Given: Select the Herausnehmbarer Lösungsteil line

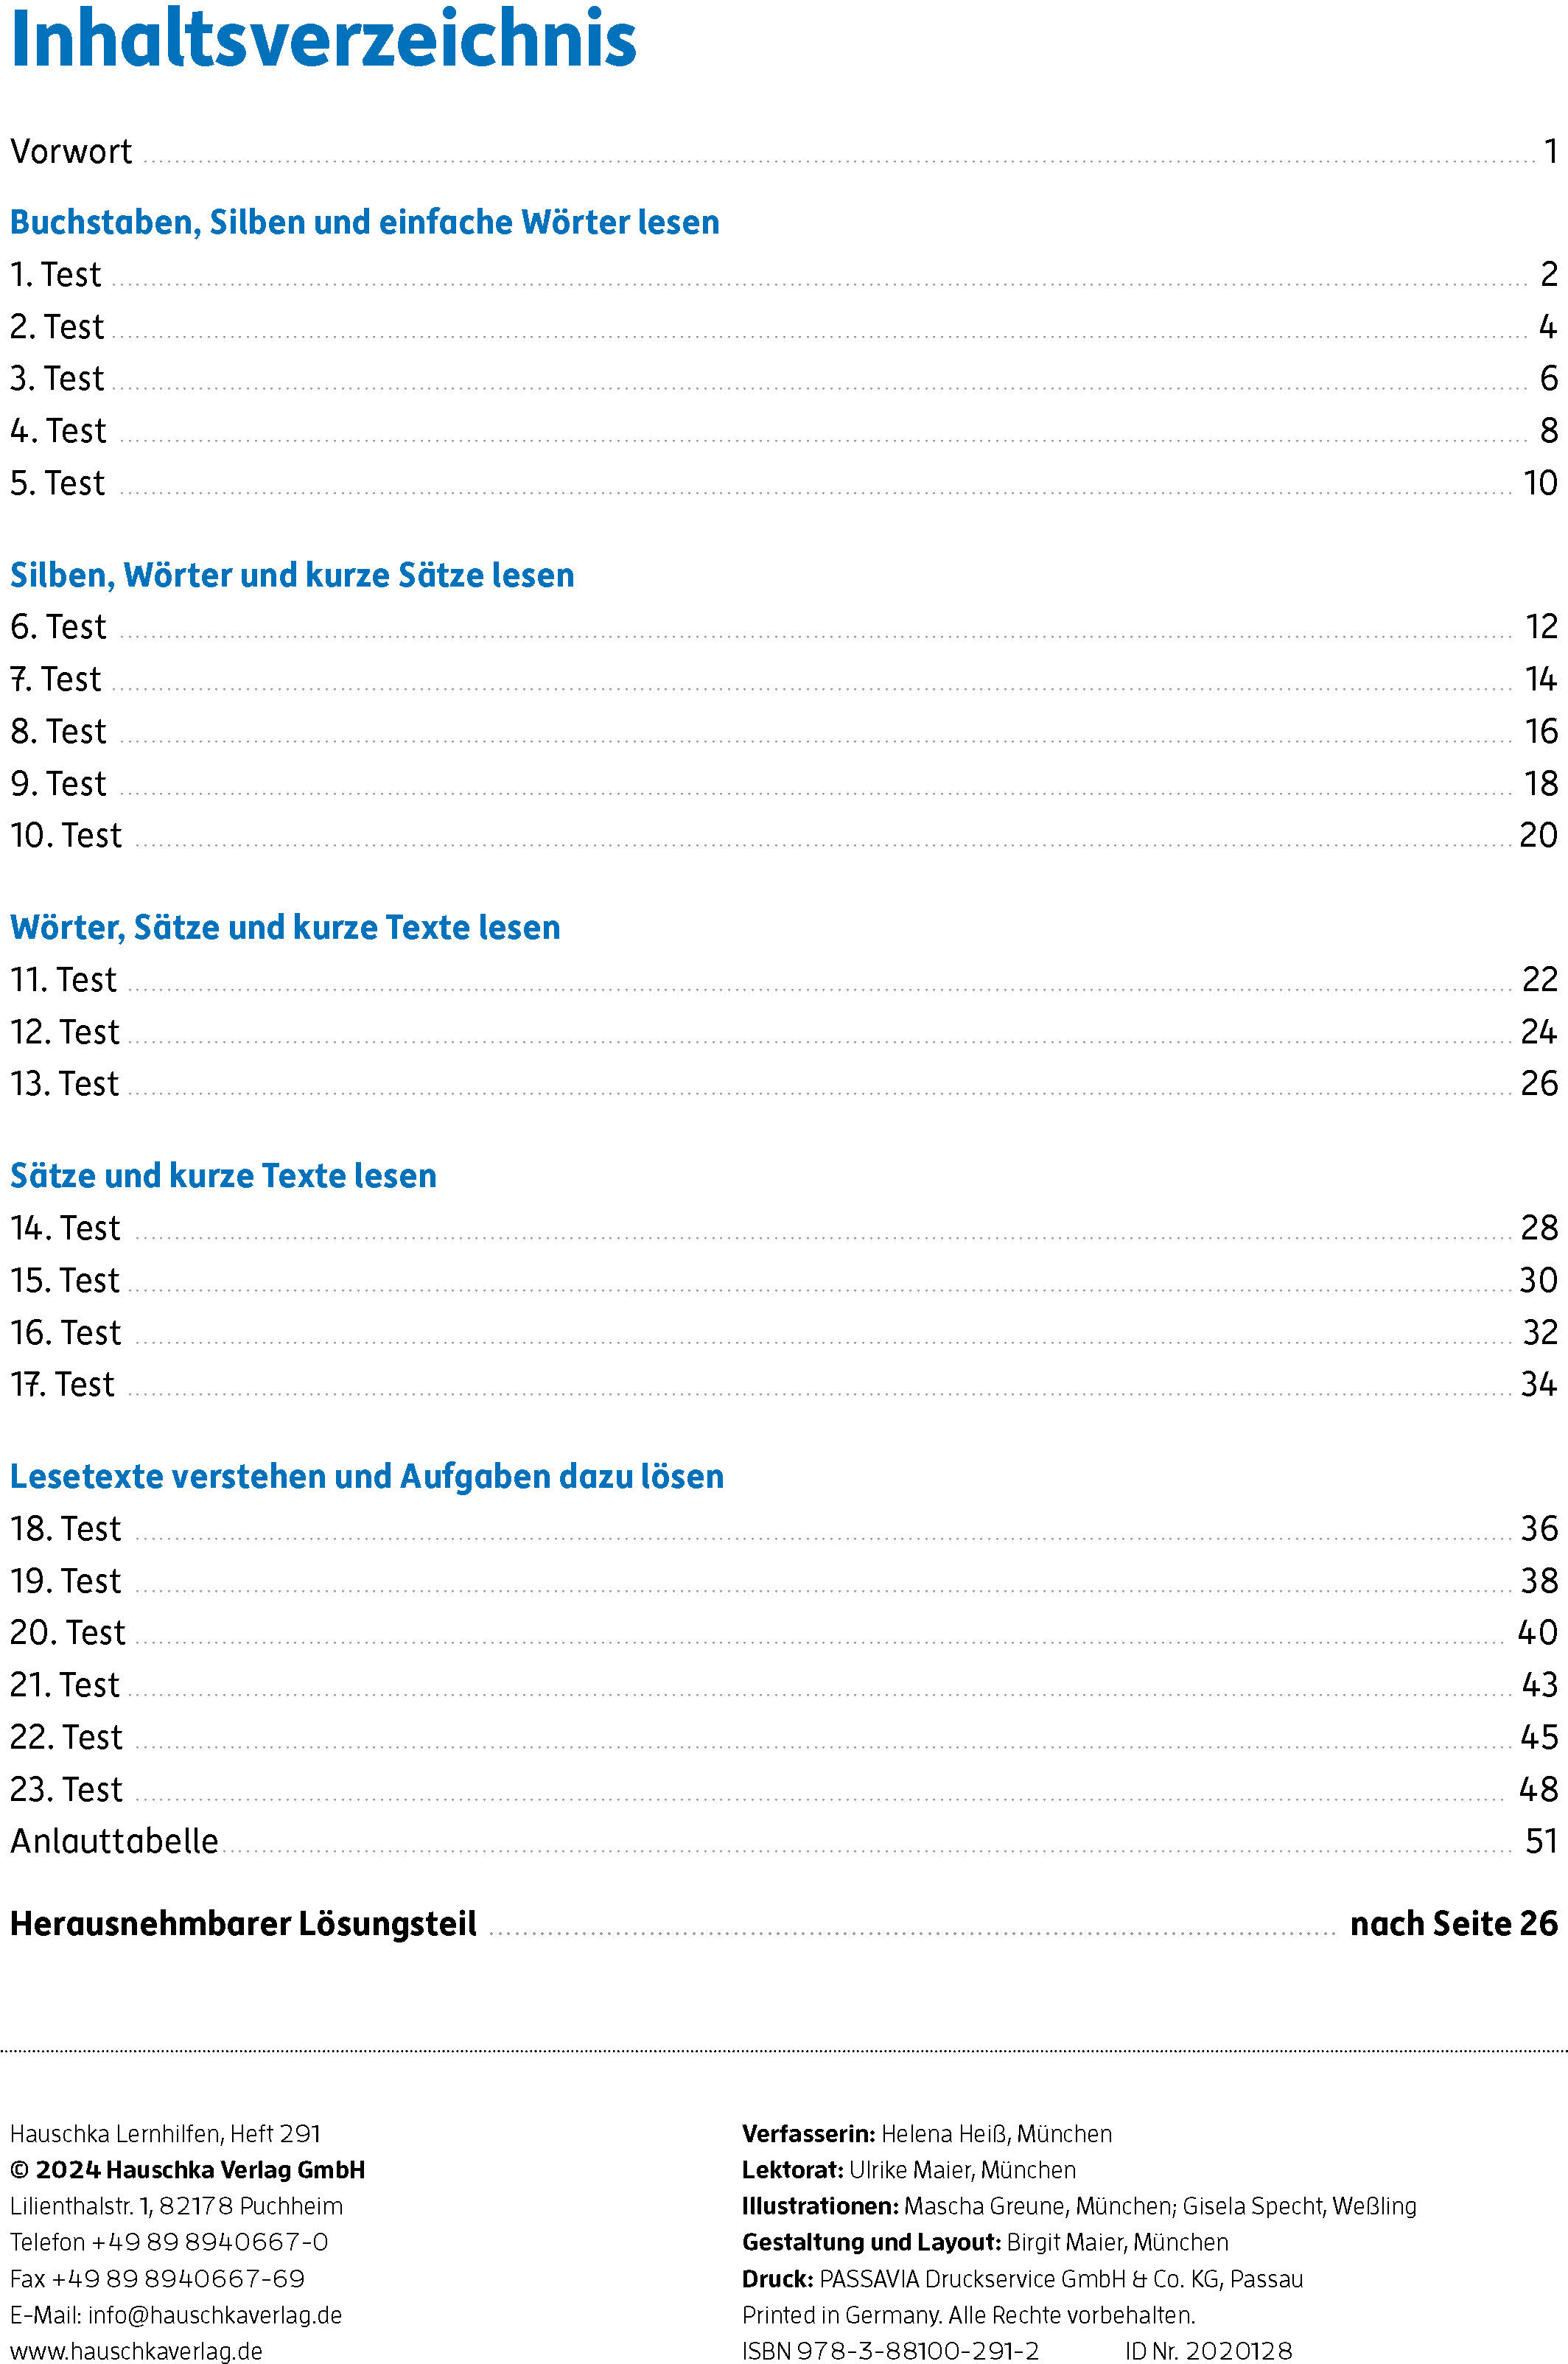Looking at the screenshot, I should (x=243, y=1924).
